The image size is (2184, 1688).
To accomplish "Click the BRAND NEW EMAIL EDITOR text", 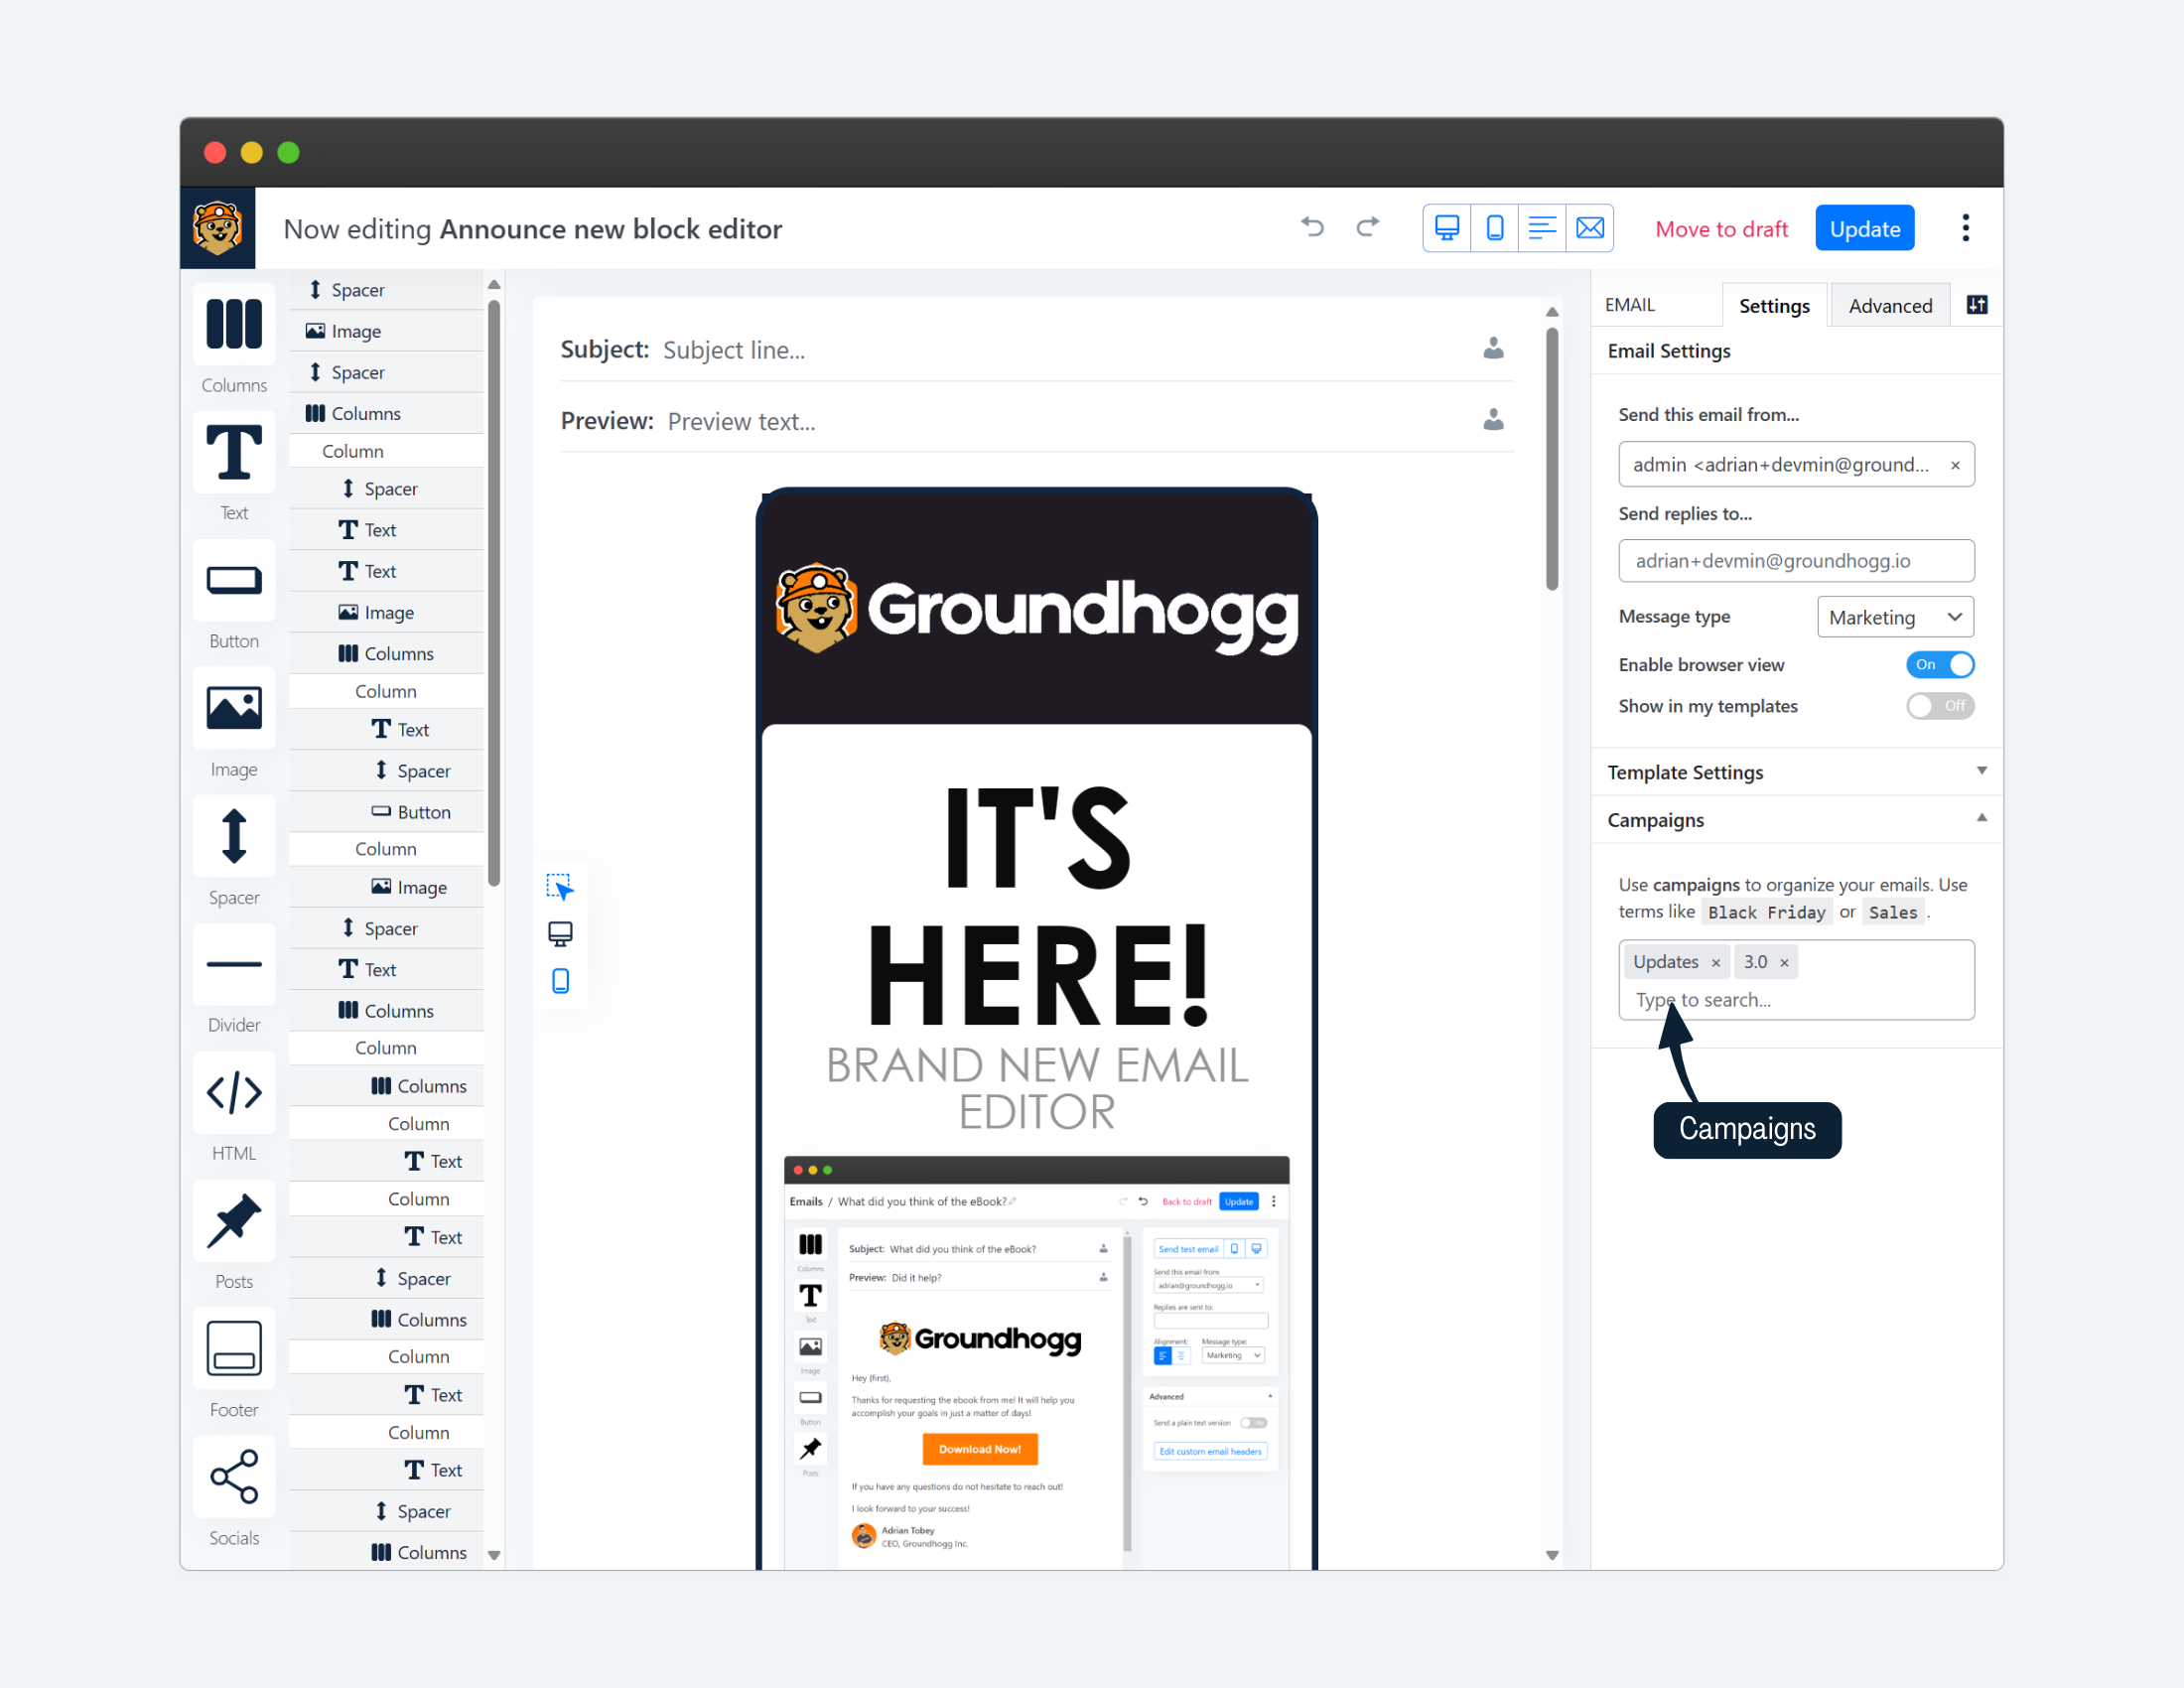I will pyautogui.click(x=1037, y=1088).
